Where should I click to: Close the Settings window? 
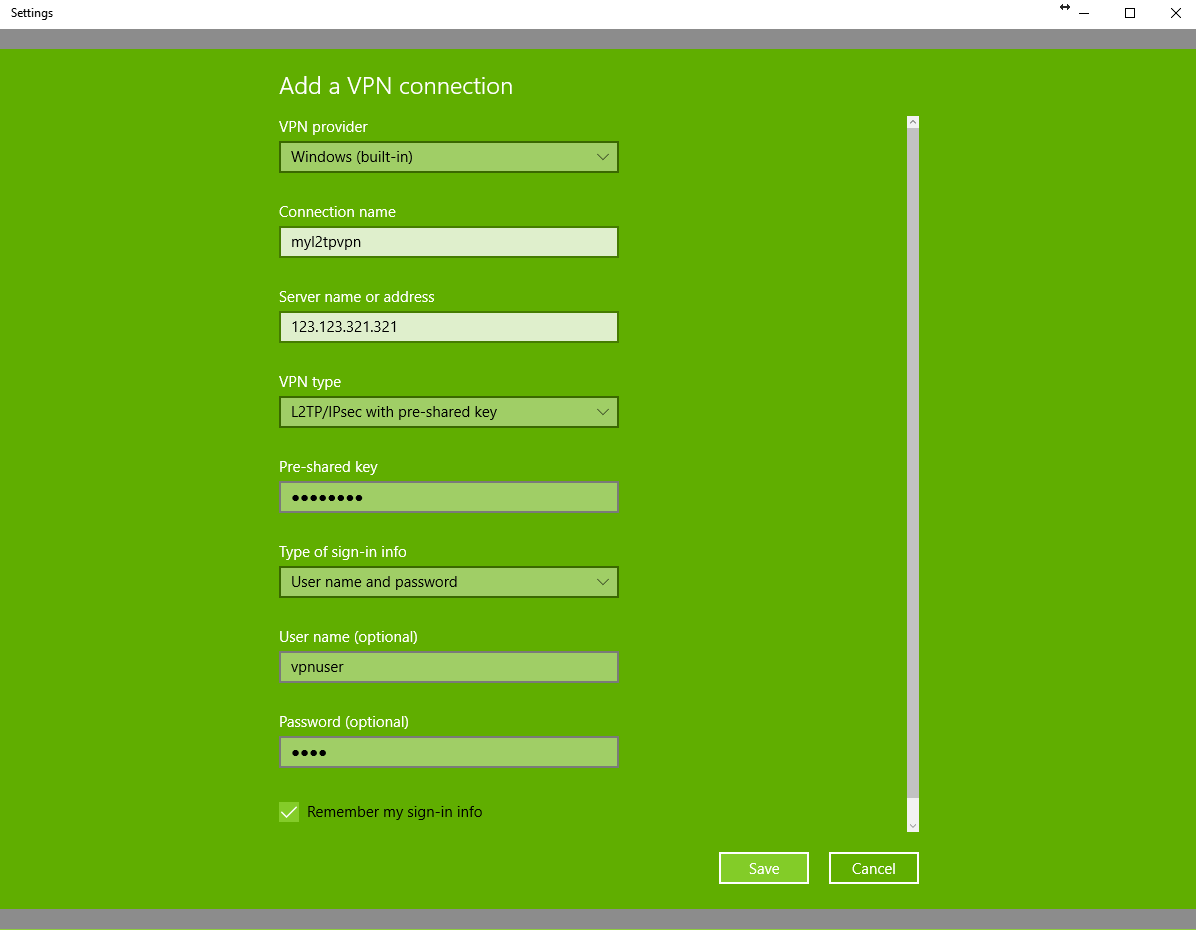[1175, 13]
